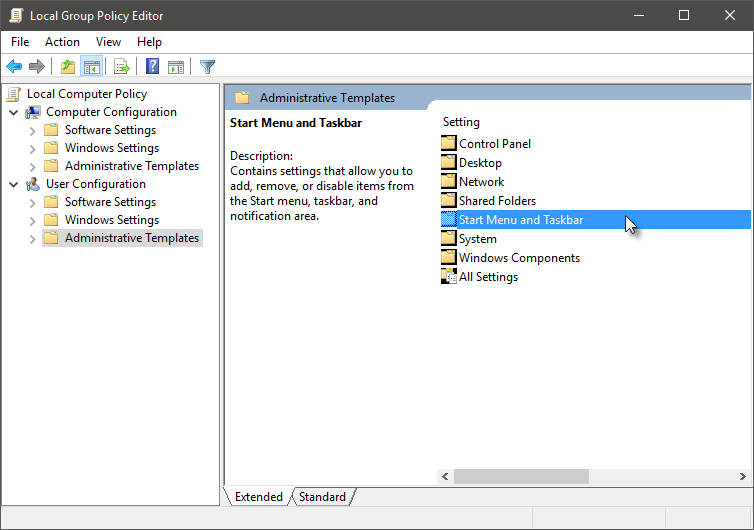Select Start Menu and Taskbar entry
Screen dimensions: 754x530
pos(595,220)
